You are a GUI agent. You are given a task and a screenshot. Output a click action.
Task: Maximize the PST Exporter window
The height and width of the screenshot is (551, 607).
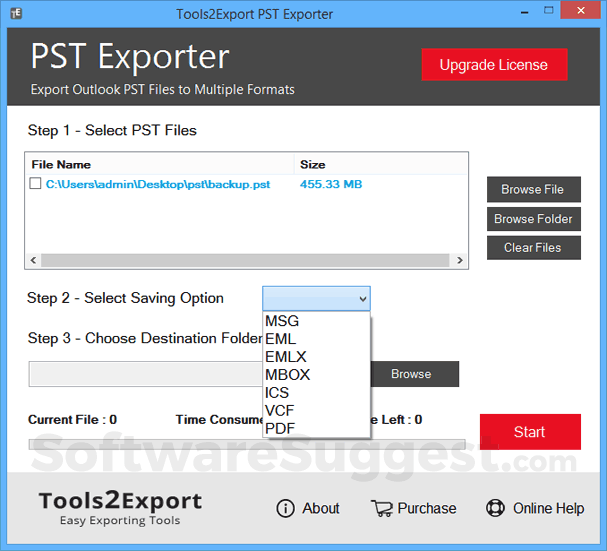tap(549, 10)
